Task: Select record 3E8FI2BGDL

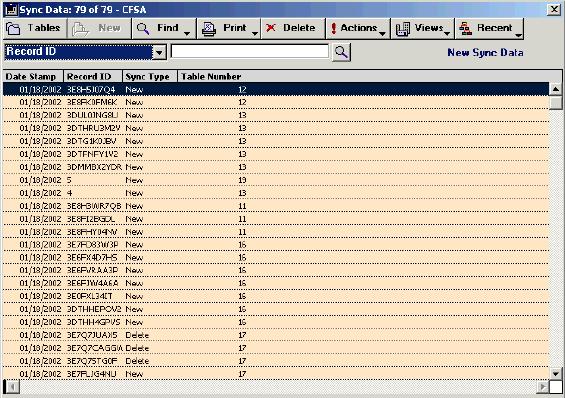Action: (276, 219)
